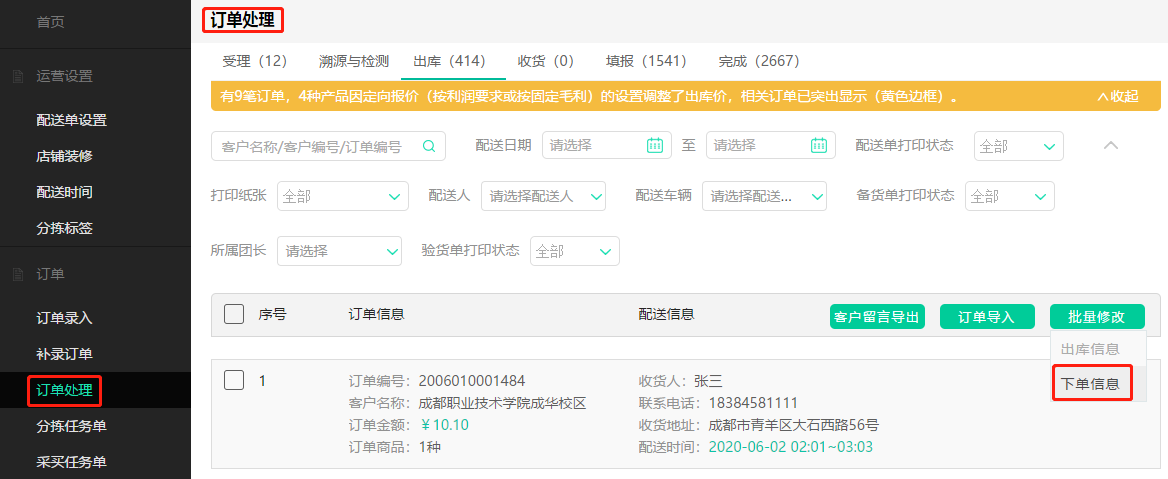
Task: Click the 配送日期 start date field
Action: [x=606, y=145]
